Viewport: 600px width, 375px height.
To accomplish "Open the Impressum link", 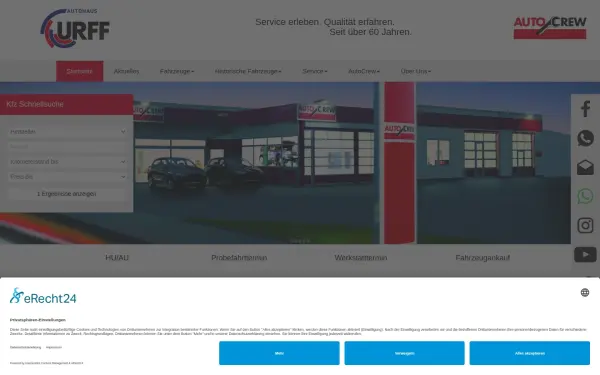I will click(x=54, y=347).
